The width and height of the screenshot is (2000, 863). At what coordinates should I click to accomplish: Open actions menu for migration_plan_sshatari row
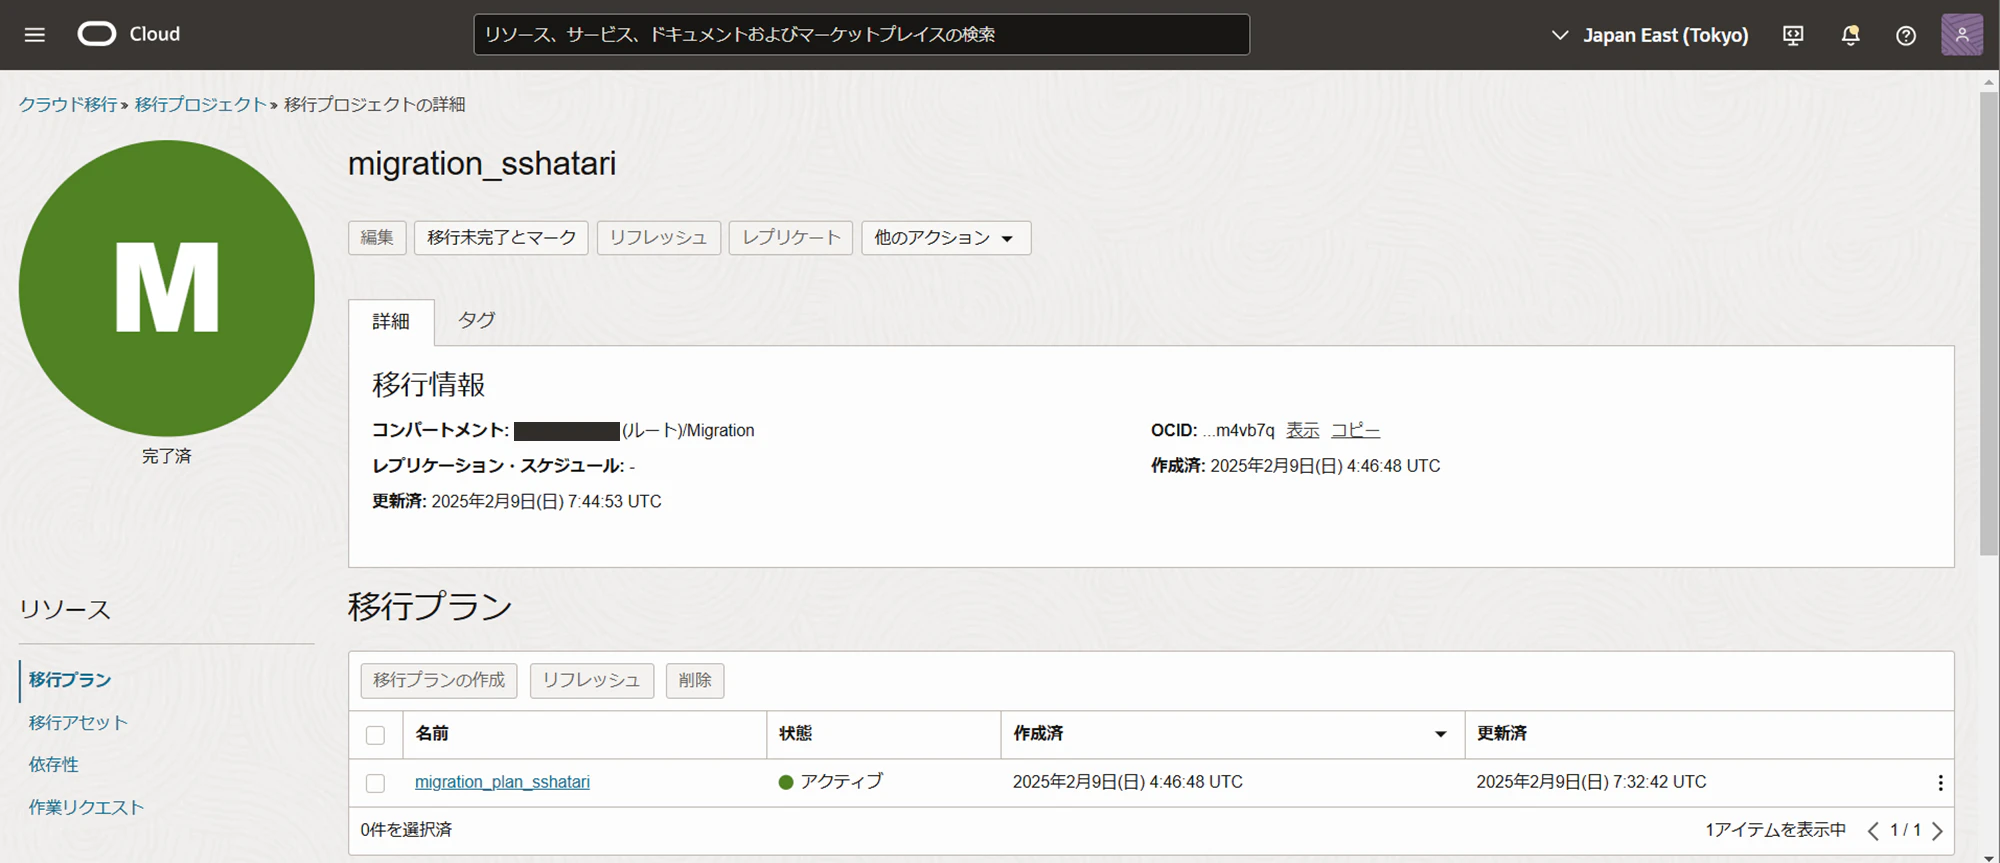[1940, 783]
